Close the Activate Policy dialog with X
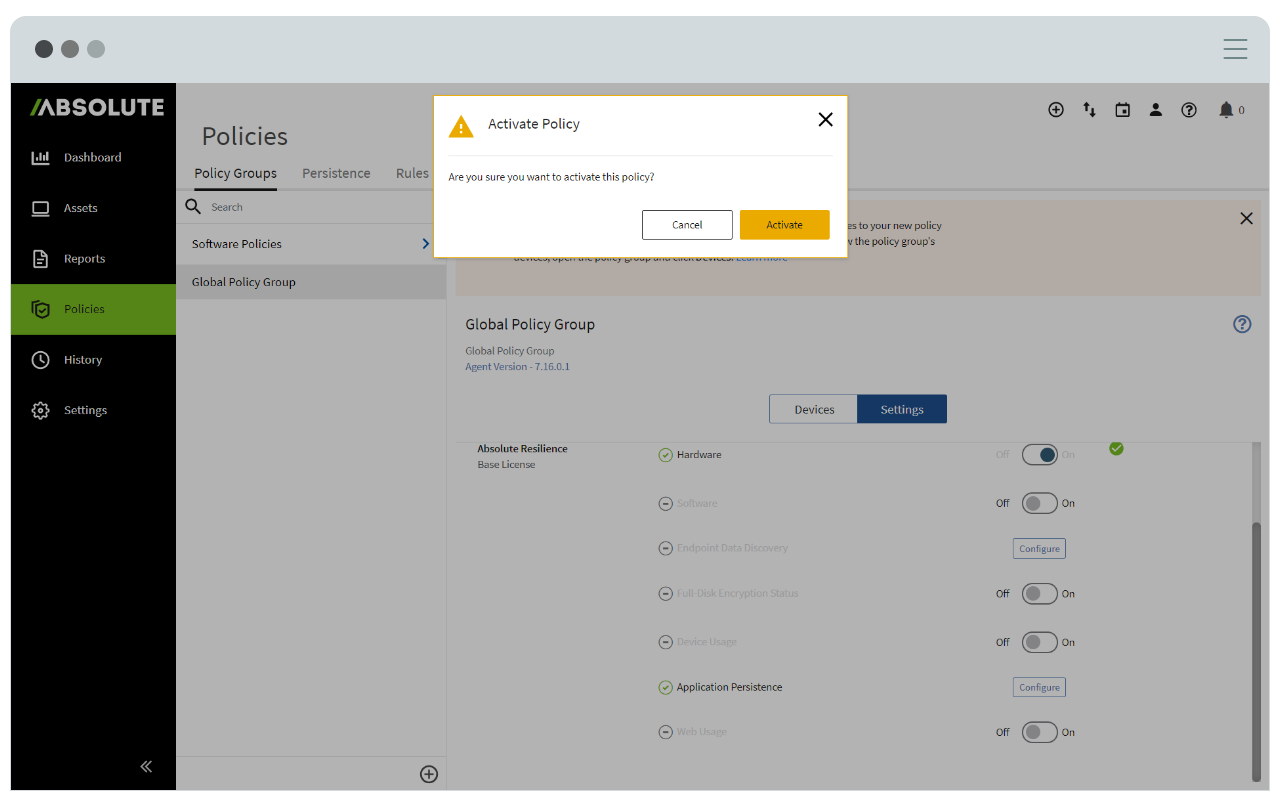The height and width of the screenshot is (807, 1280). (825, 120)
